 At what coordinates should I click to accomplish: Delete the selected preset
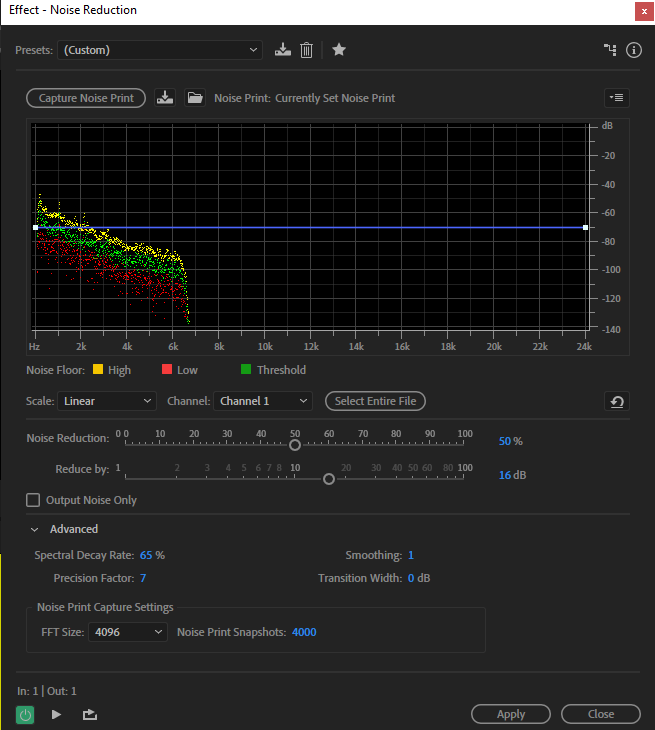coord(307,50)
